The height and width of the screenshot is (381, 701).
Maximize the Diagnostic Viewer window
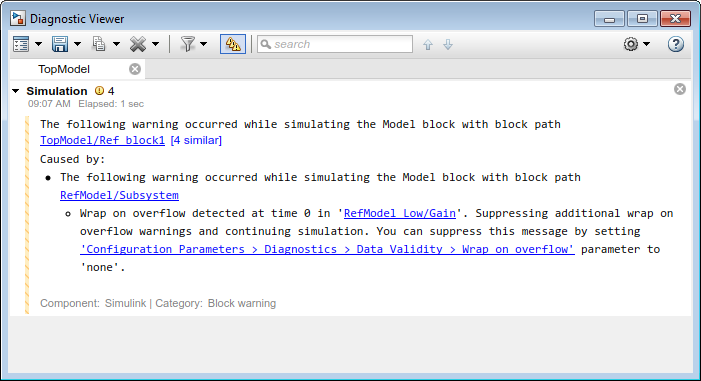642,19
